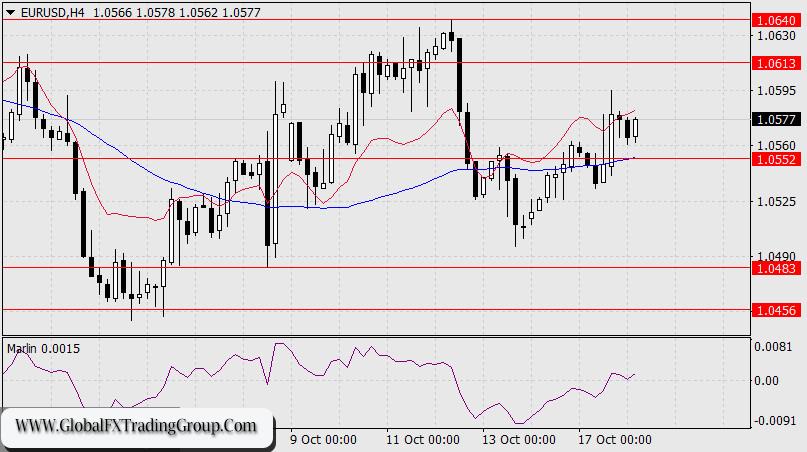This screenshot has height=452, width=807.
Task: Click the 1.0630 price scale value
Action: point(776,36)
